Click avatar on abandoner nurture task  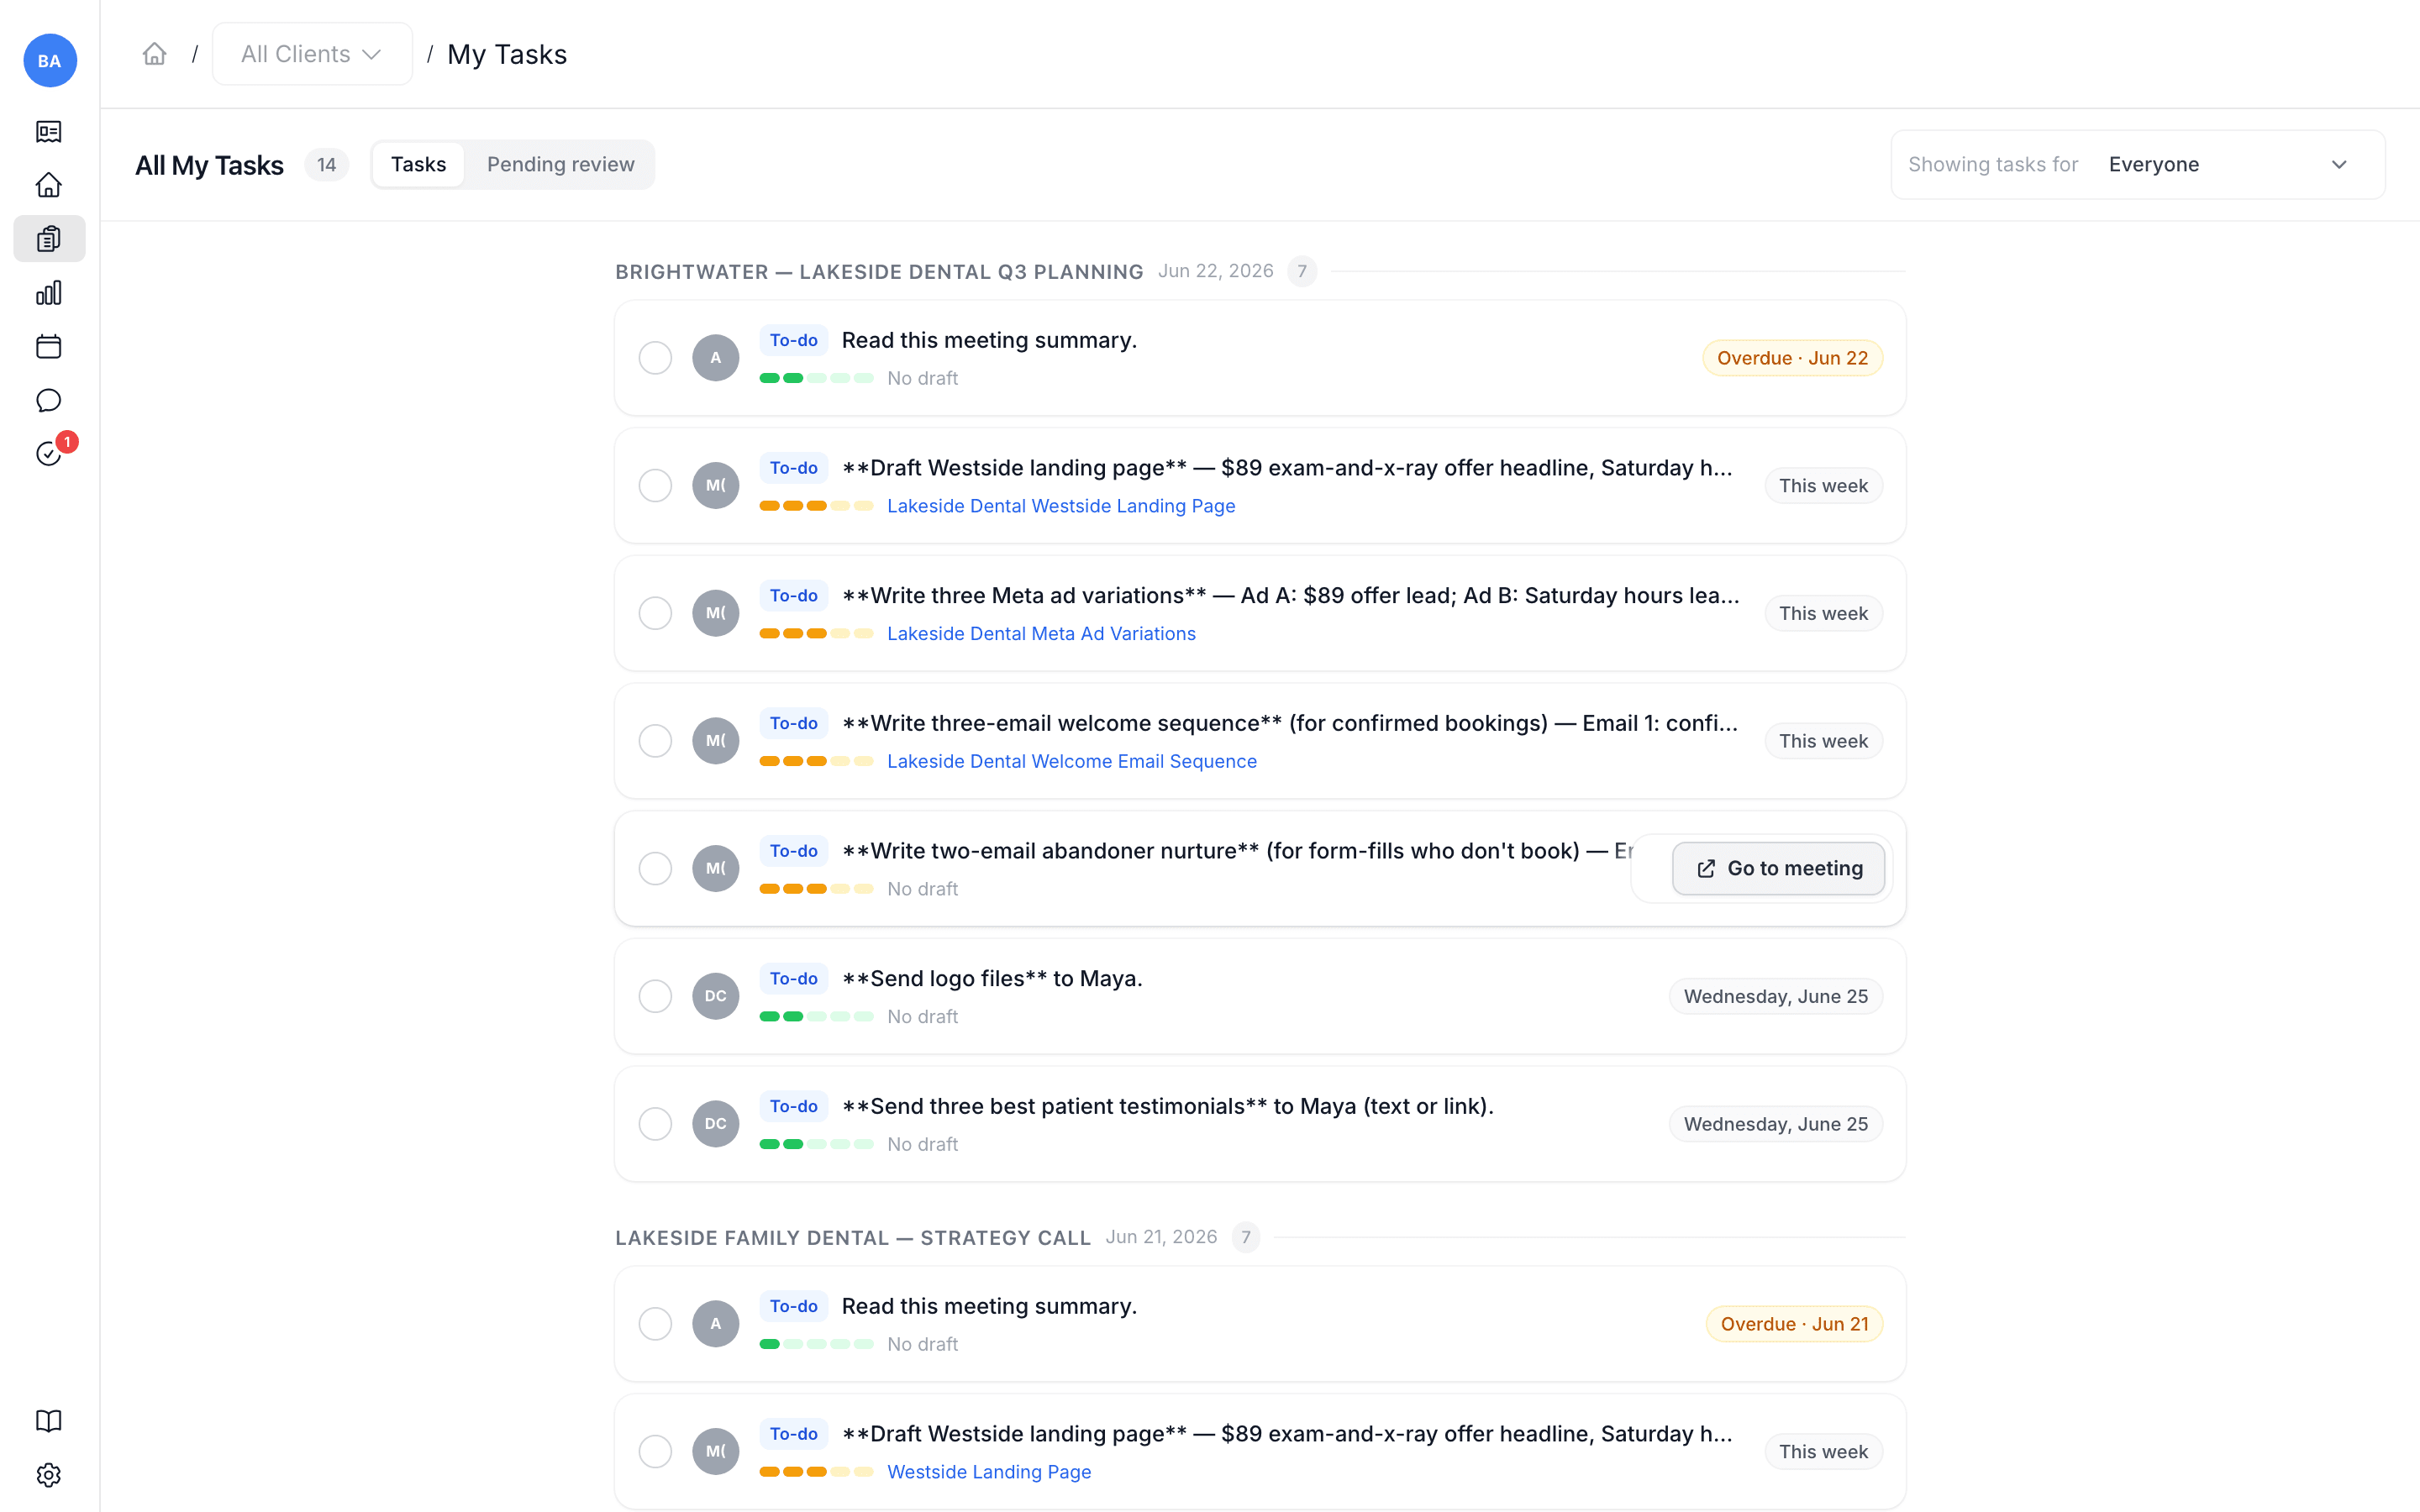click(716, 869)
